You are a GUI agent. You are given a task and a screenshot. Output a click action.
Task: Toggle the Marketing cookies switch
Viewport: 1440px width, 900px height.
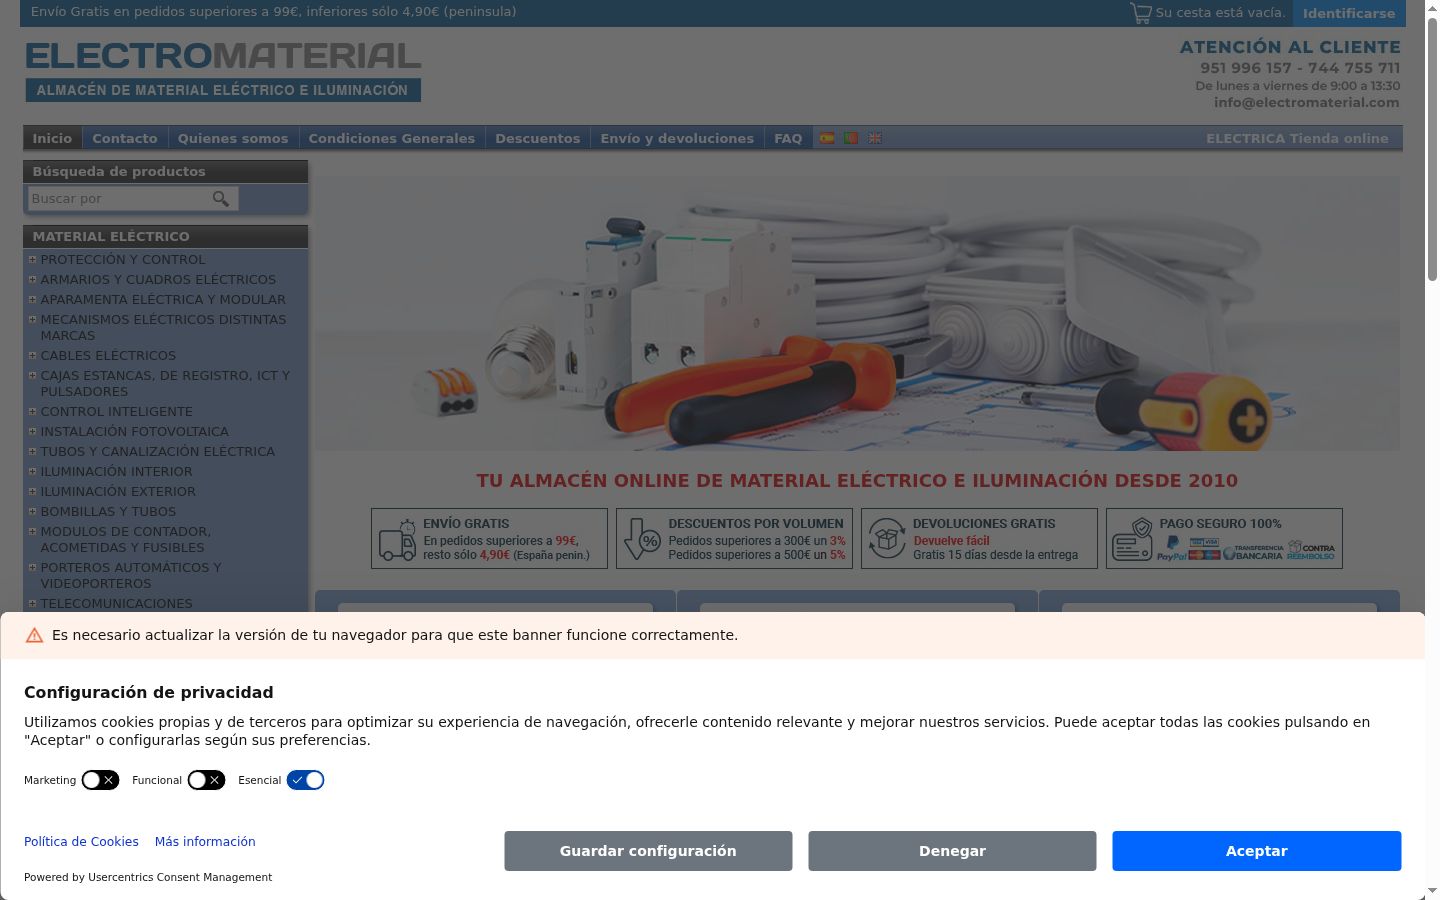[x=100, y=780]
